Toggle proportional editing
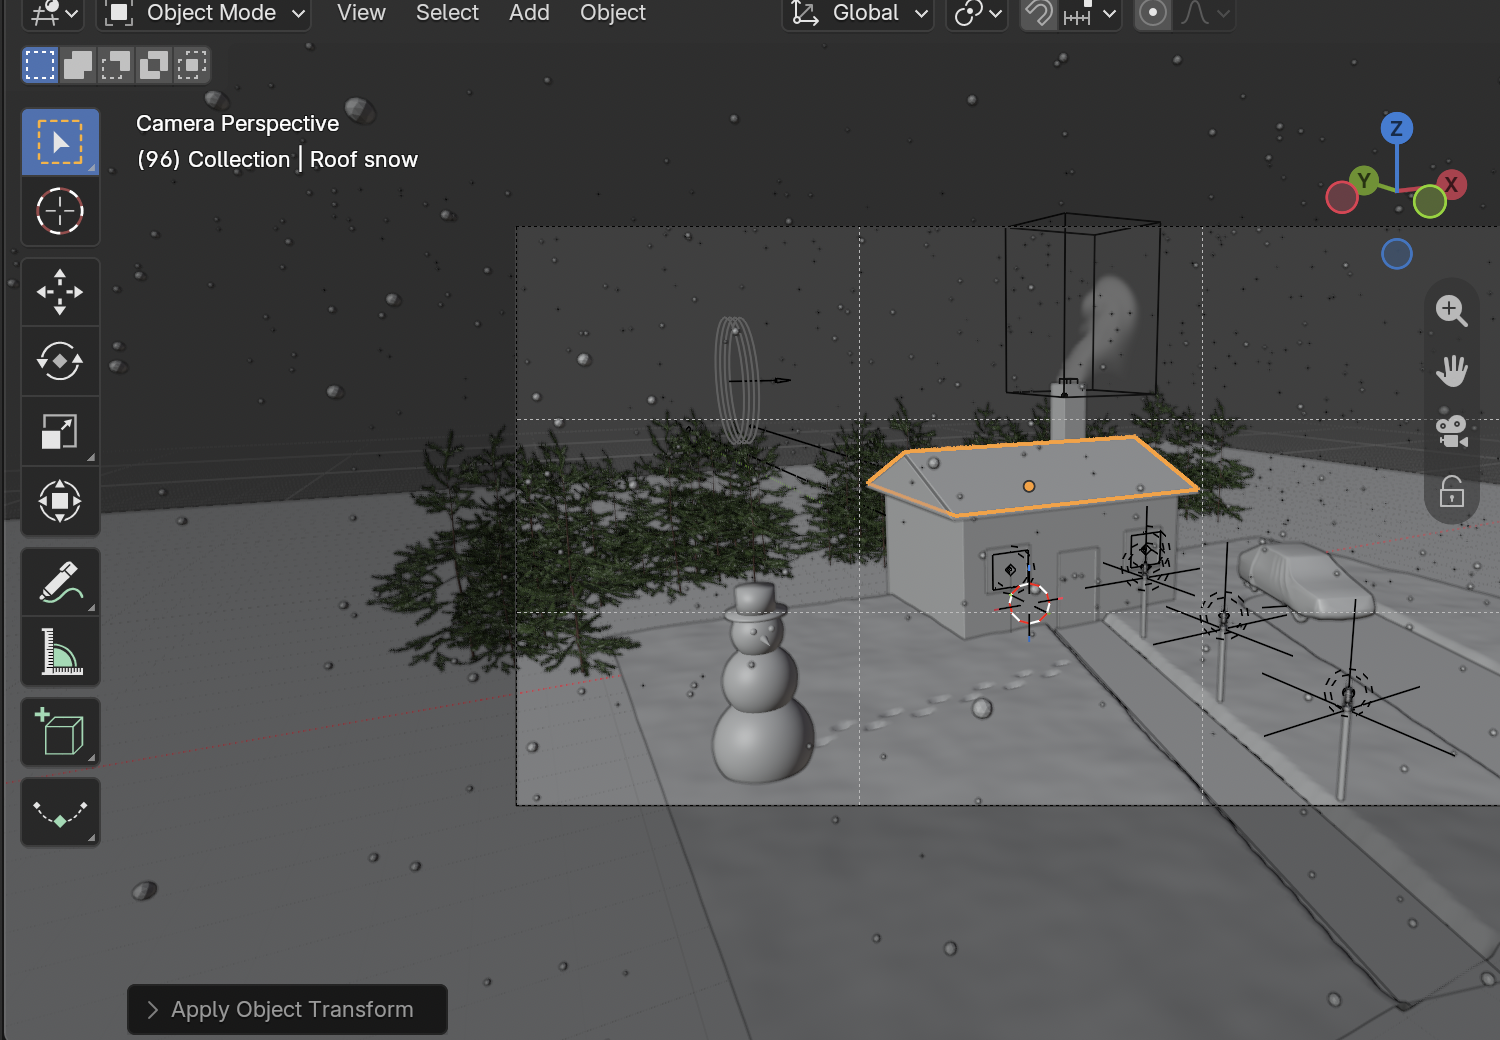Viewport: 1500px width, 1040px height. click(x=1153, y=14)
